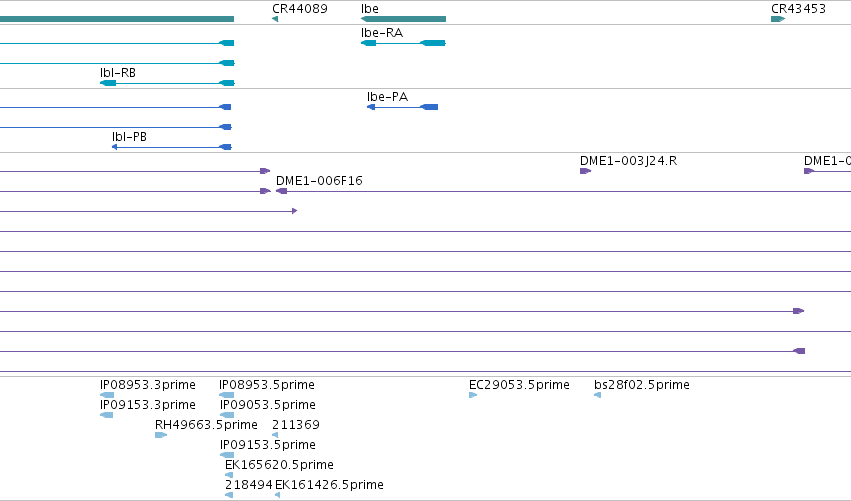Click the EK165620.5prime EST label
The height and width of the screenshot is (501, 851).
[x=280, y=465]
